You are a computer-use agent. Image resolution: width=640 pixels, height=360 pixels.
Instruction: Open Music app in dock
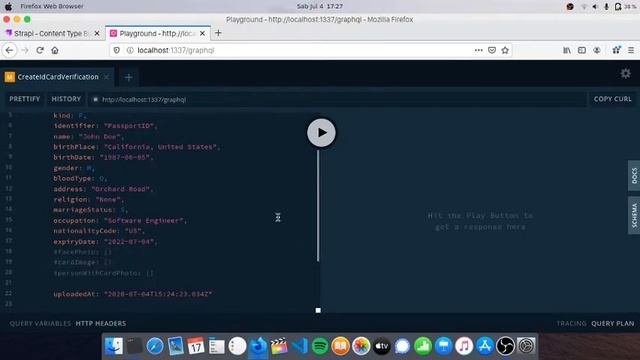point(464,346)
